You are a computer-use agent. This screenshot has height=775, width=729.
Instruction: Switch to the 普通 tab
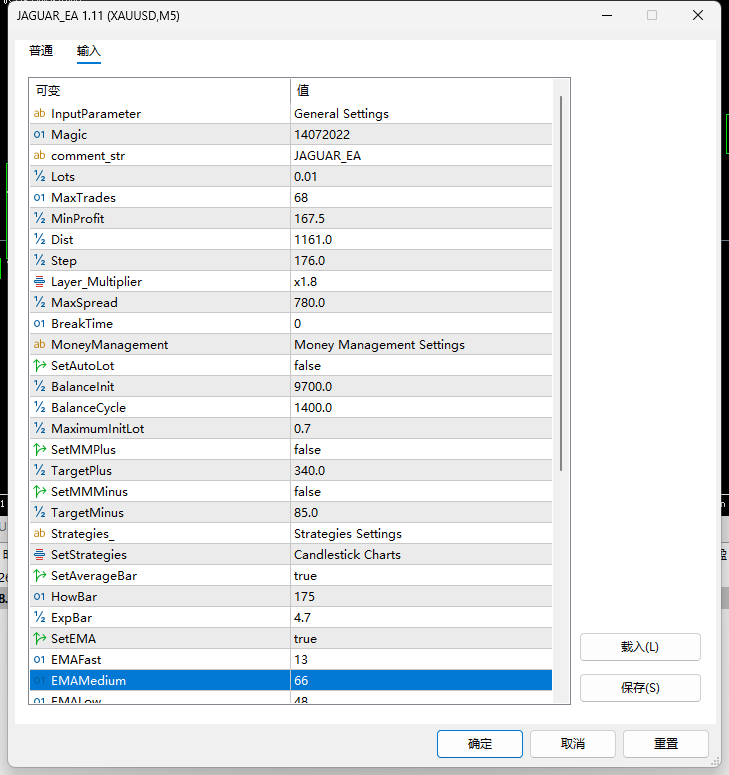pos(41,51)
